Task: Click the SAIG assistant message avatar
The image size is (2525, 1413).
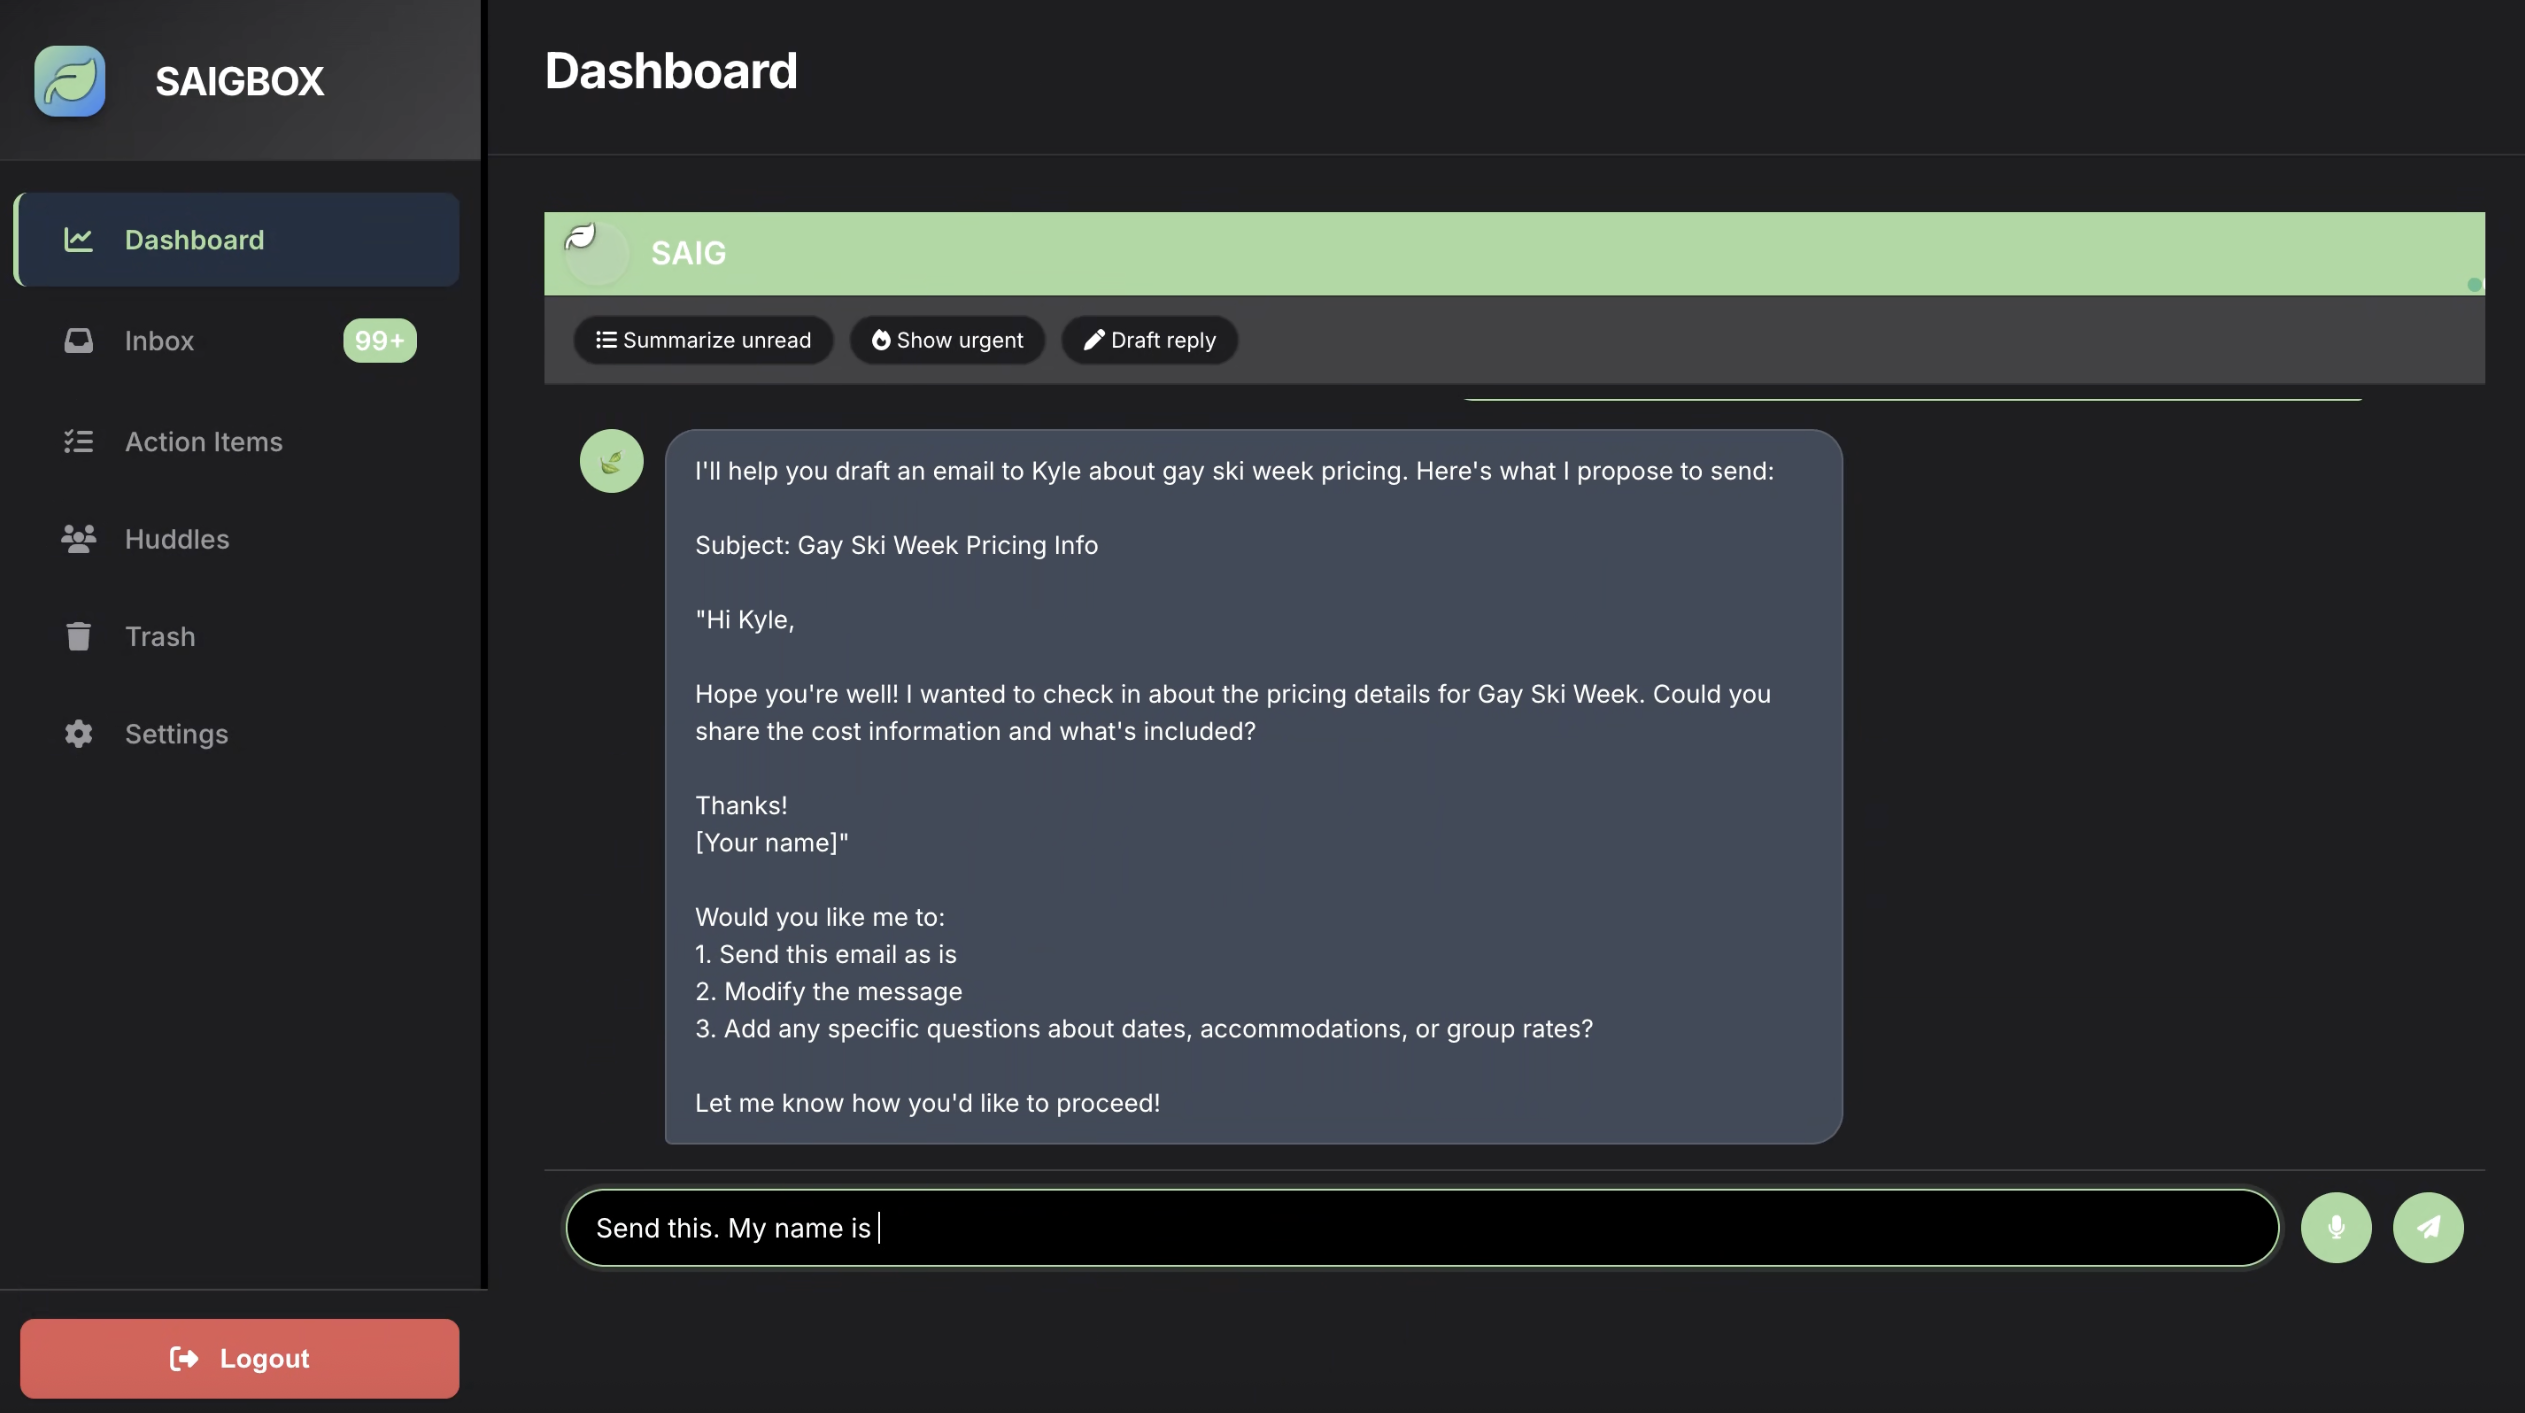Action: 611,461
